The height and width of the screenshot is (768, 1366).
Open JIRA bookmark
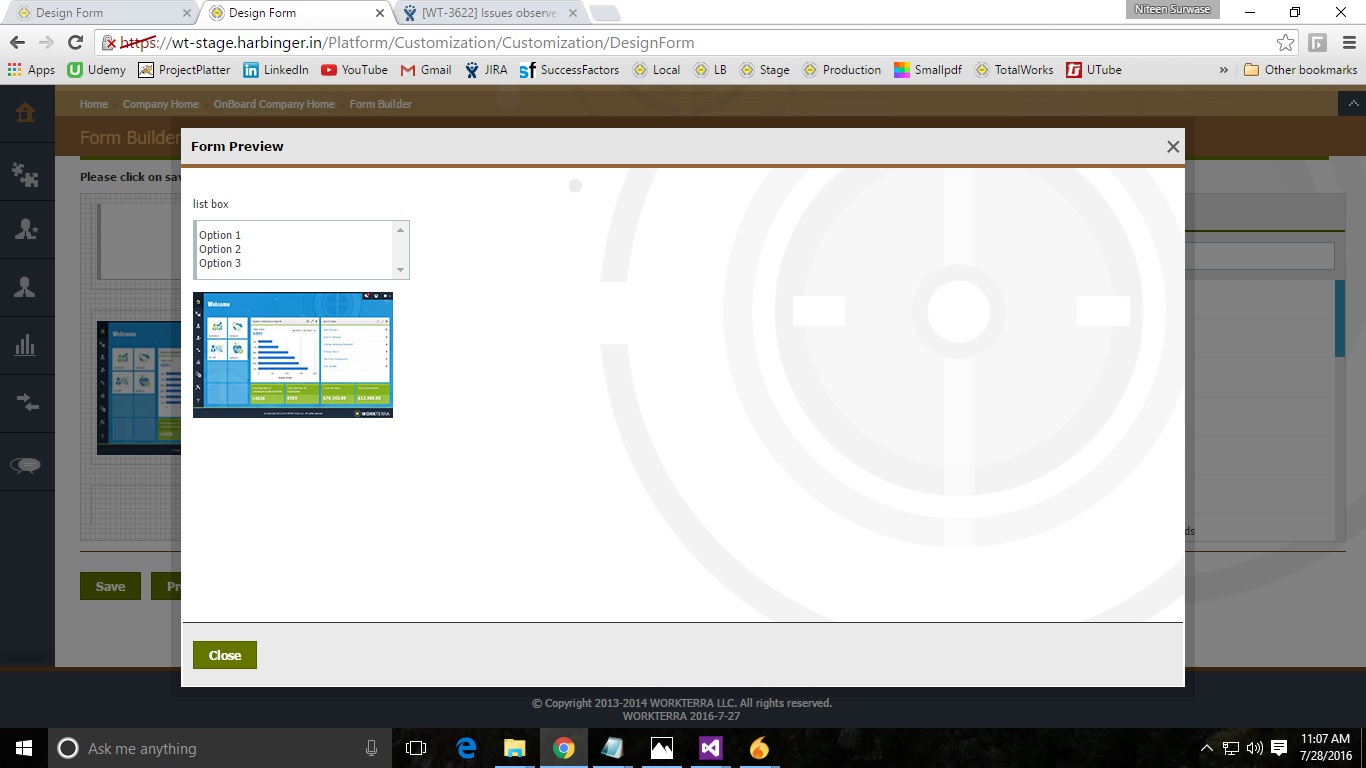[486, 70]
